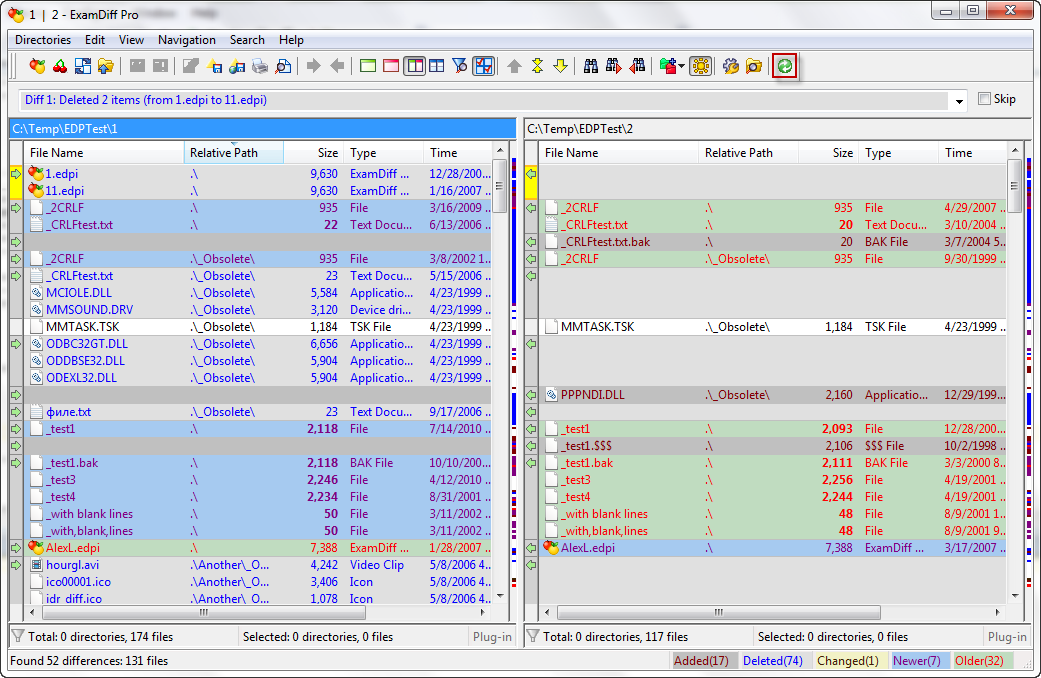
Task: Click the left pane horizontal scrollbar thumb
Action: [204, 612]
